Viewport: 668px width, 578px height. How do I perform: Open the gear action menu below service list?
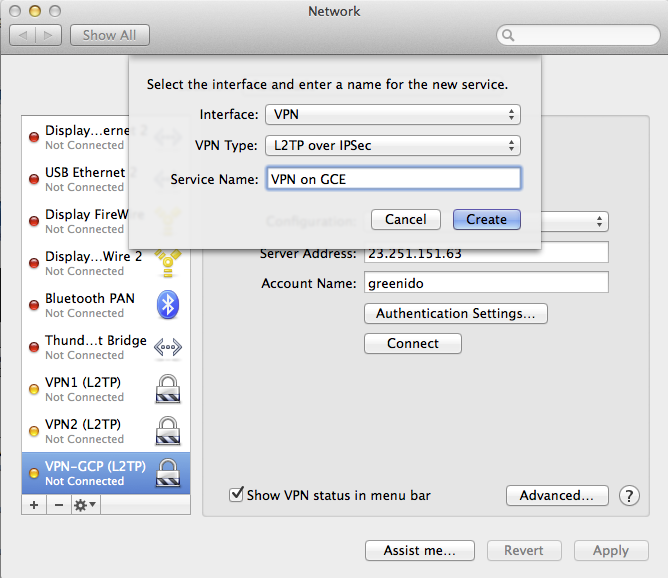coord(85,505)
